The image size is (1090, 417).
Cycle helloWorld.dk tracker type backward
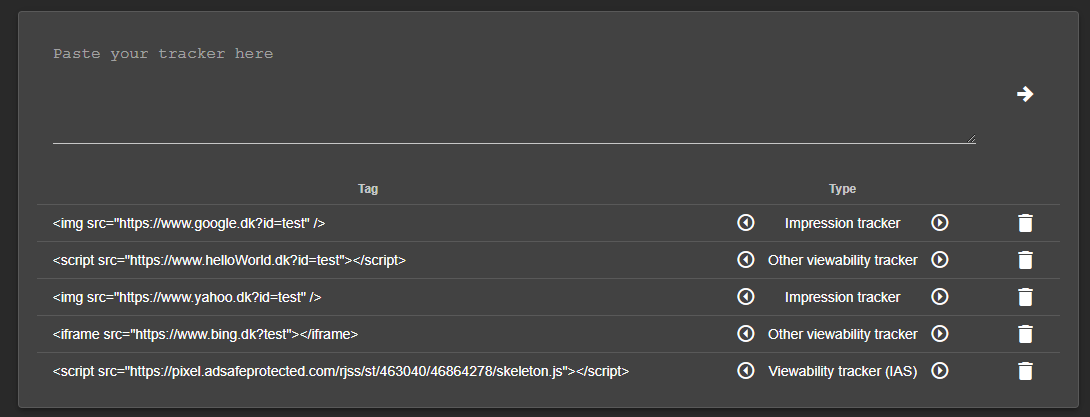[745, 259]
